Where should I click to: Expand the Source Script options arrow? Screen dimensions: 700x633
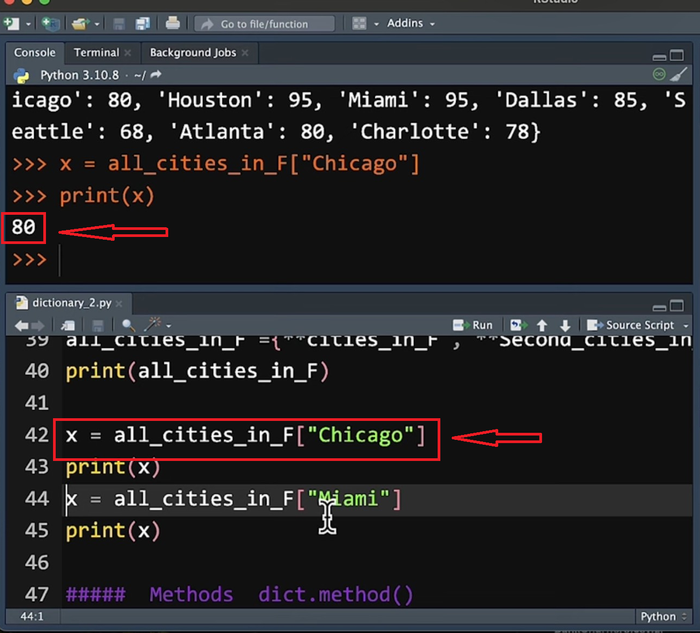pos(686,325)
